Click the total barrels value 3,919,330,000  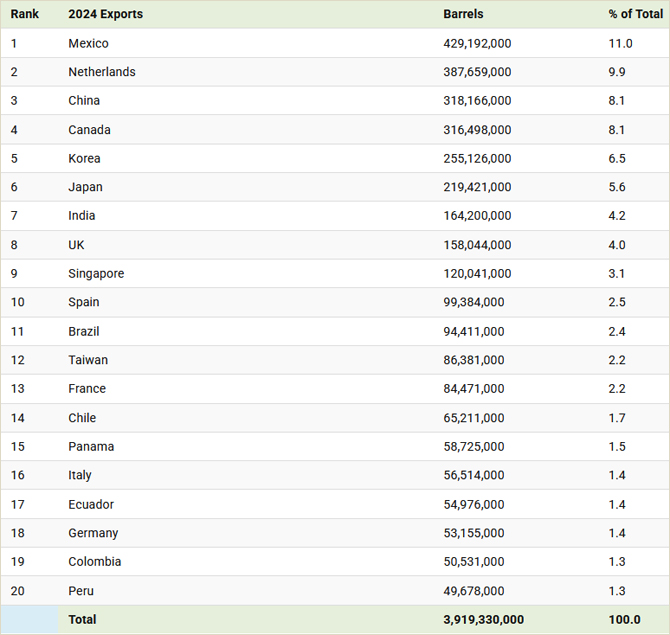pyautogui.click(x=483, y=619)
